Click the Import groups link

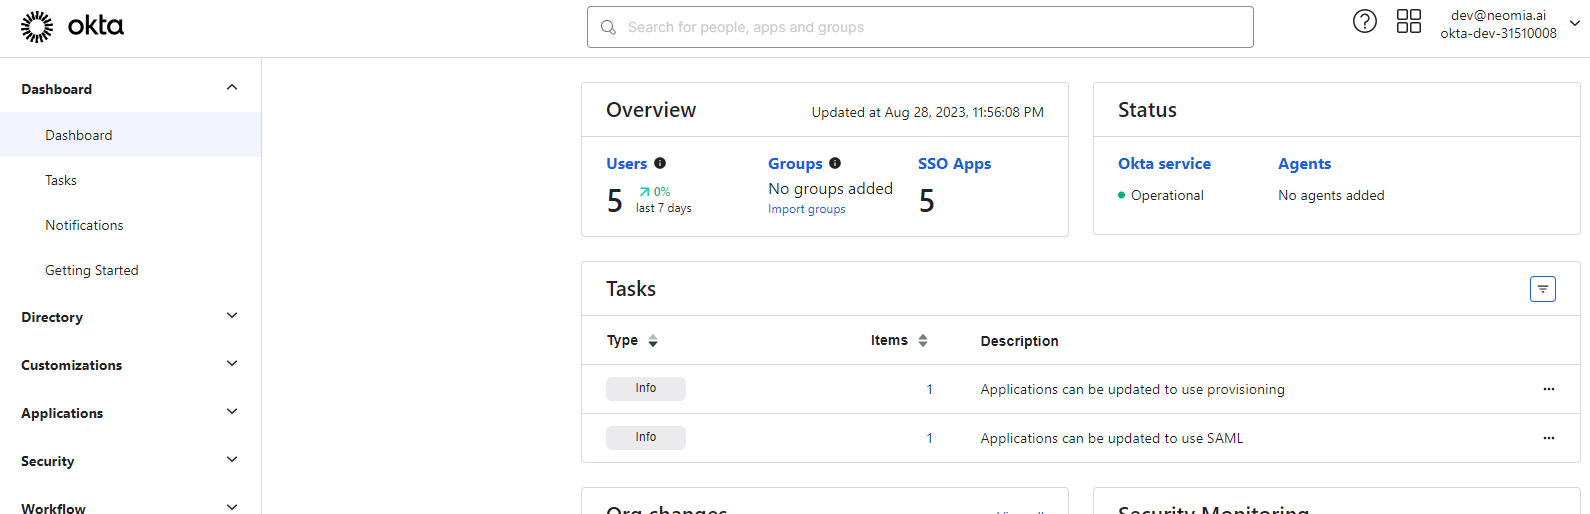(x=807, y=209)
